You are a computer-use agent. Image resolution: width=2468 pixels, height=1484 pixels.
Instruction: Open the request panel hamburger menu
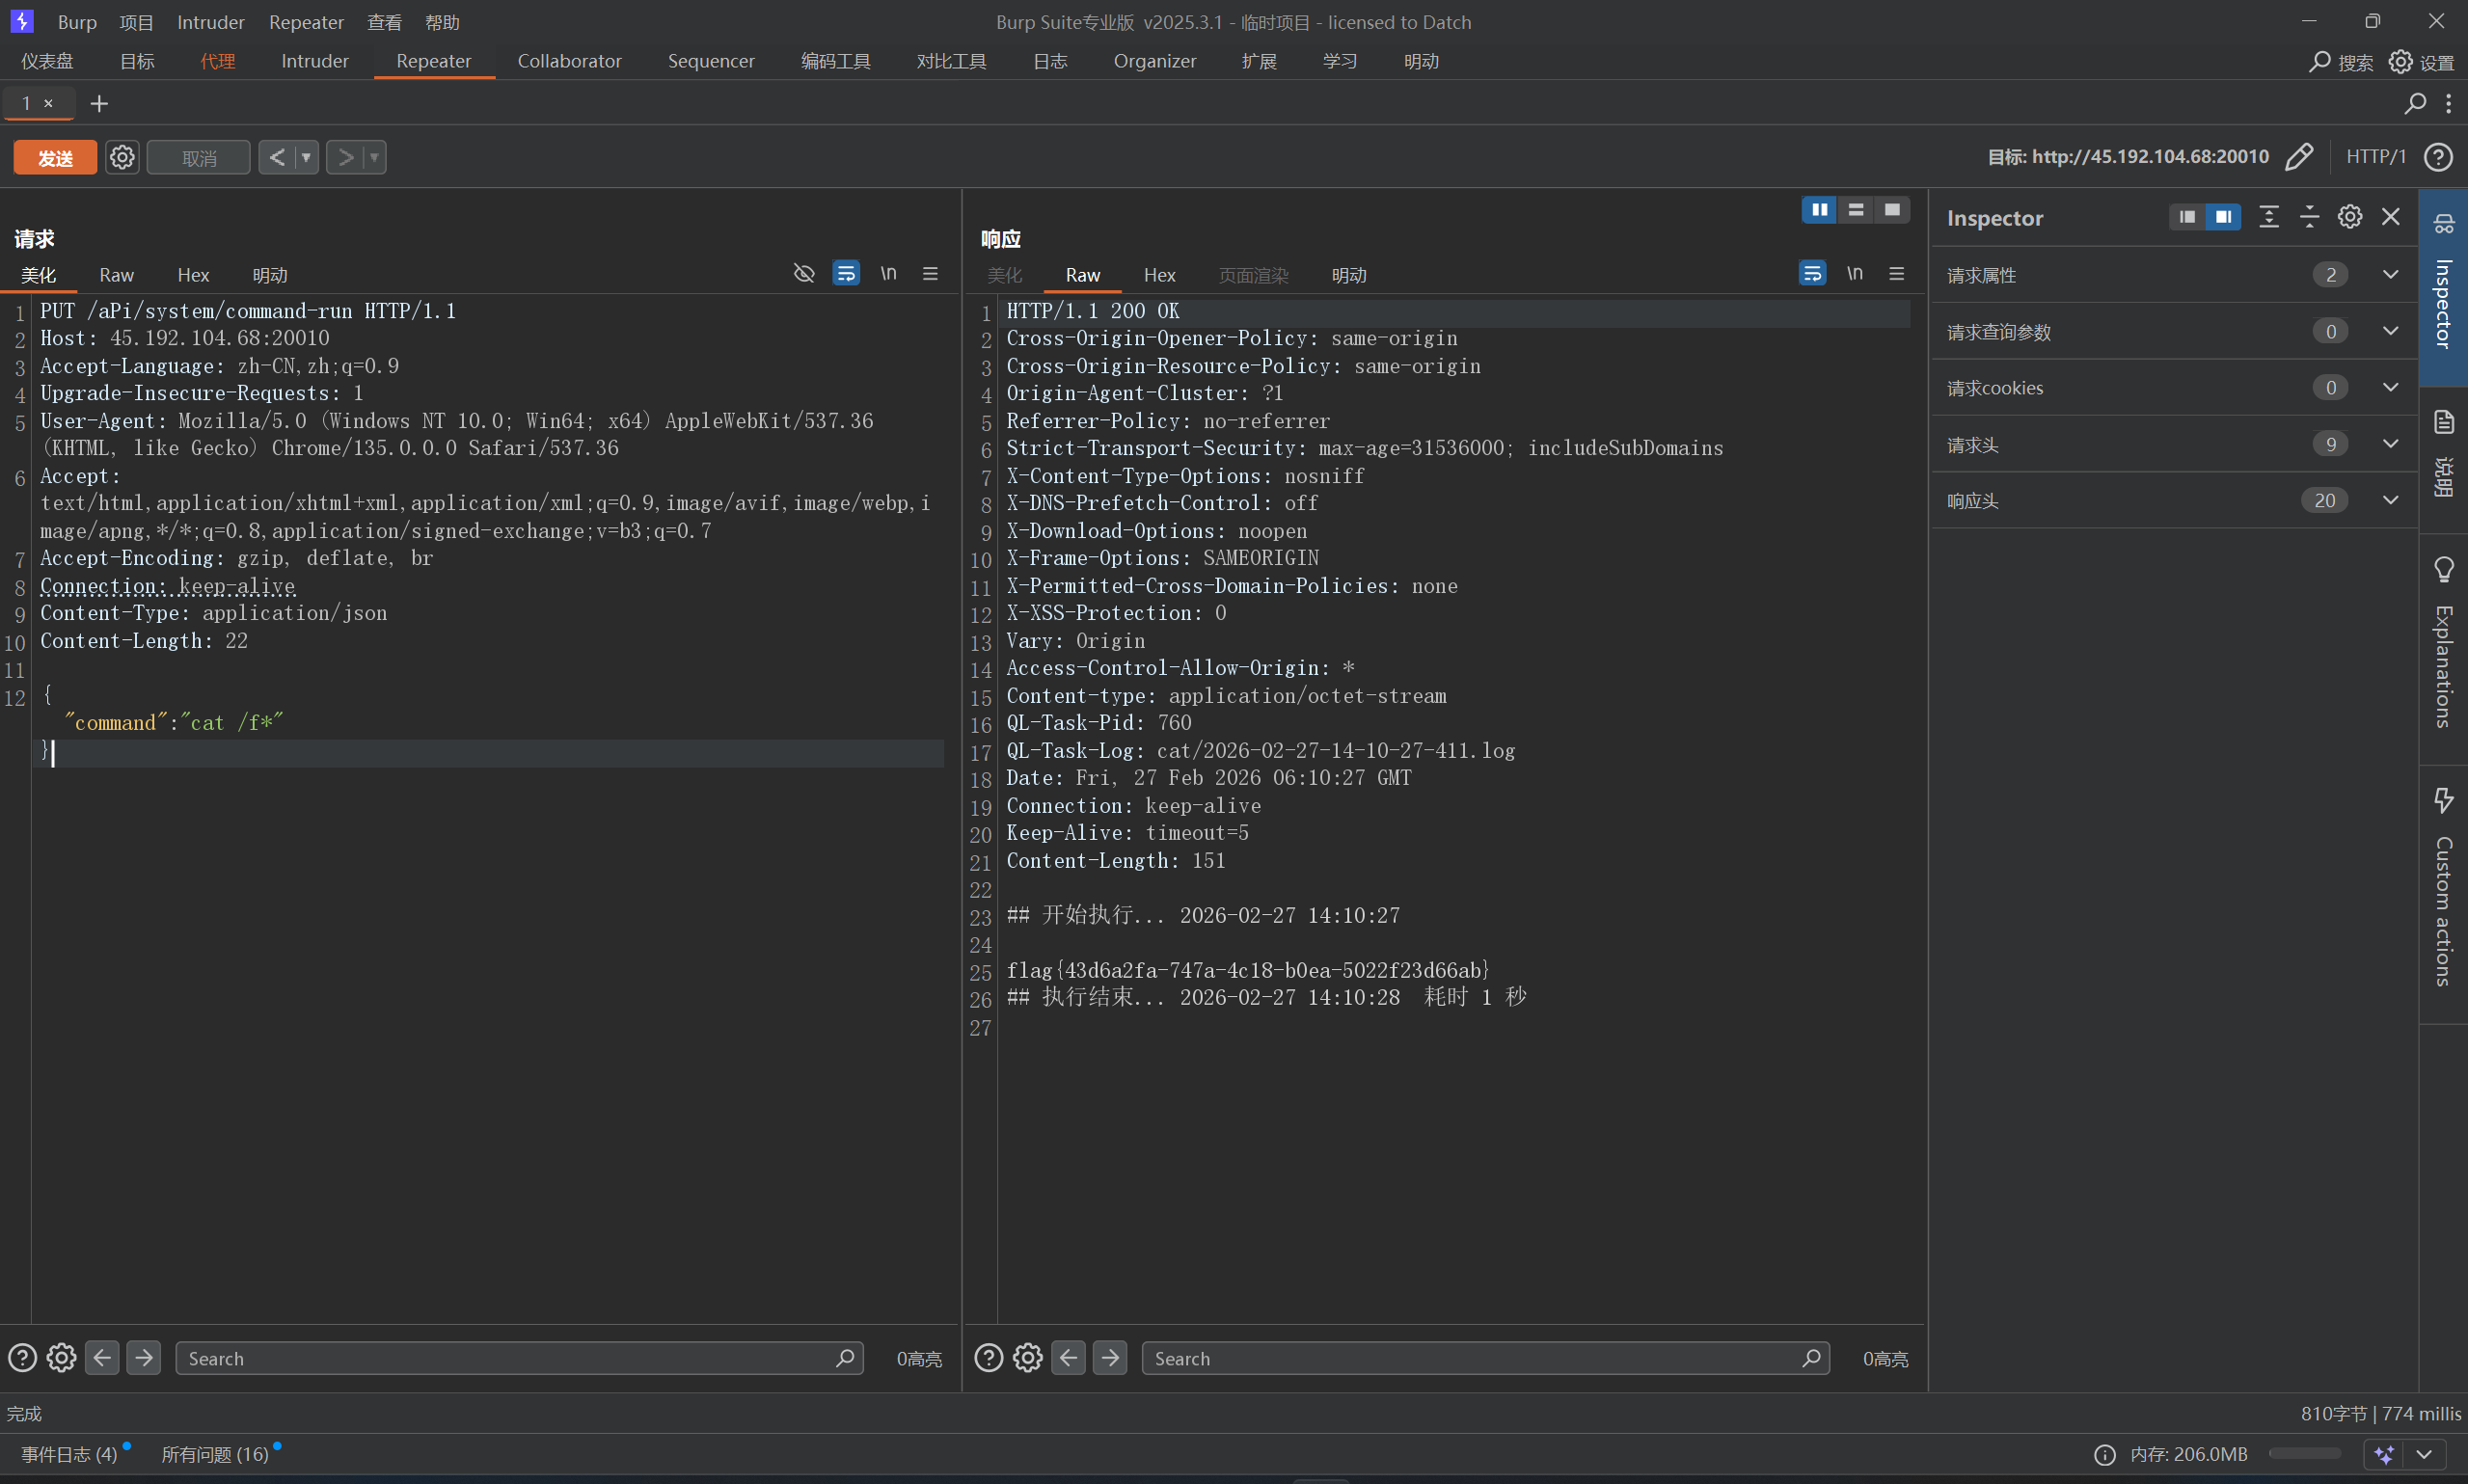click(x=930, y=274)
